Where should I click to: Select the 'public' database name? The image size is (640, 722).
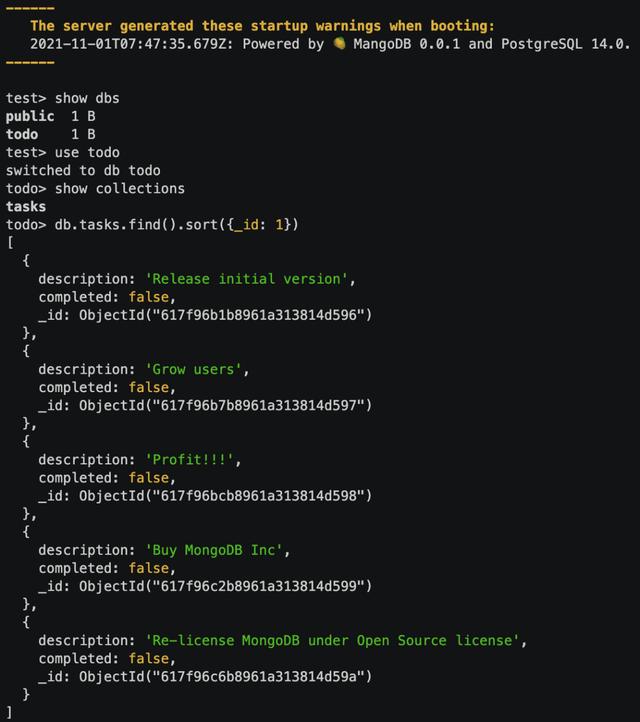tap(30, 116)
